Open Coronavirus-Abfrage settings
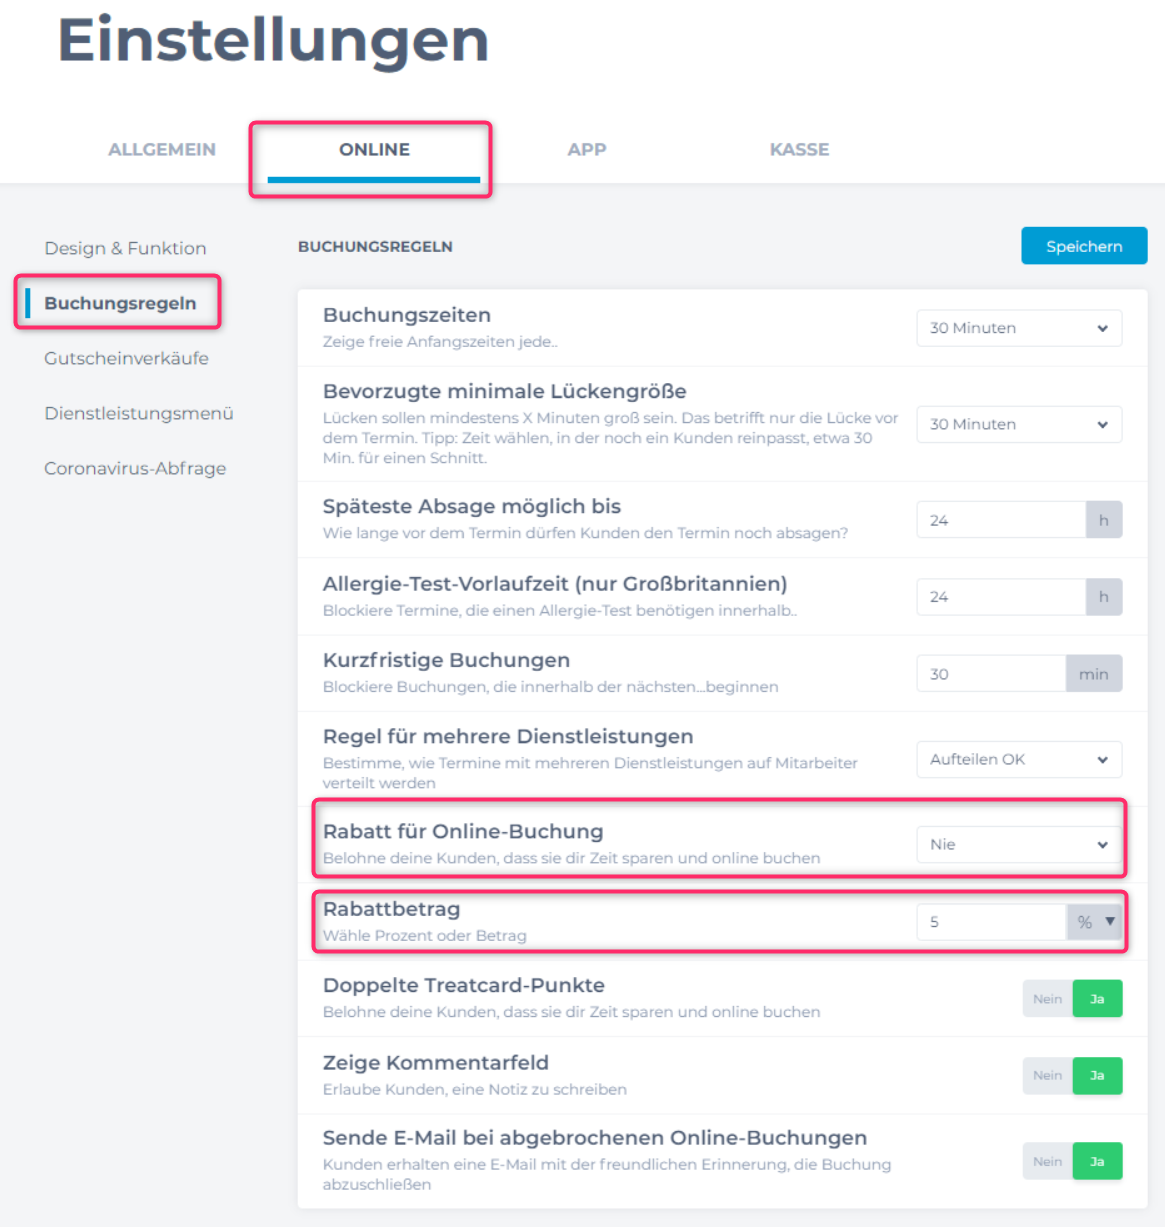Viewport: 1165px width, 1227px height. pyautogui.click(x=135, y=468)
